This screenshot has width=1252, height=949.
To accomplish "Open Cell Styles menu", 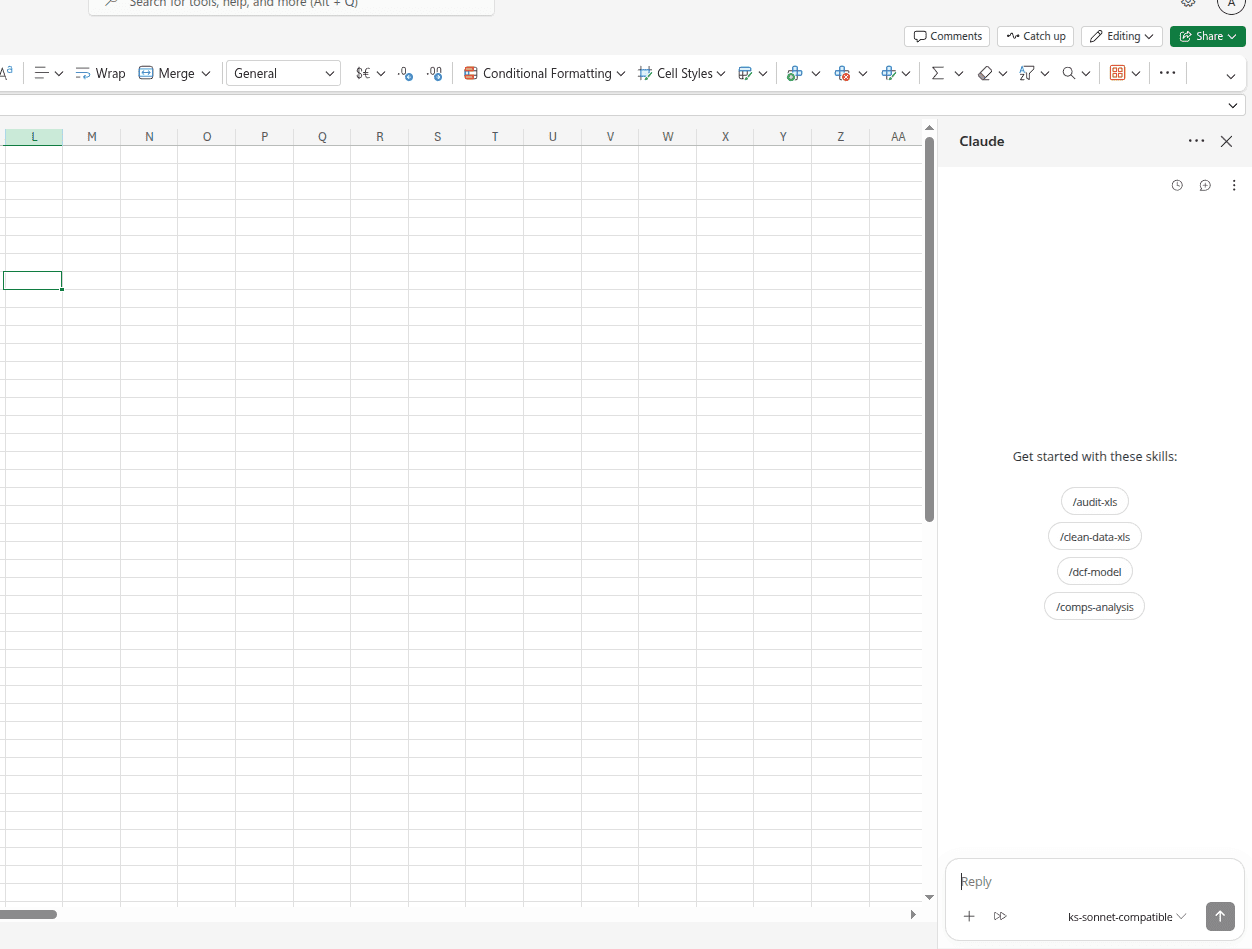I will (681, 73).
